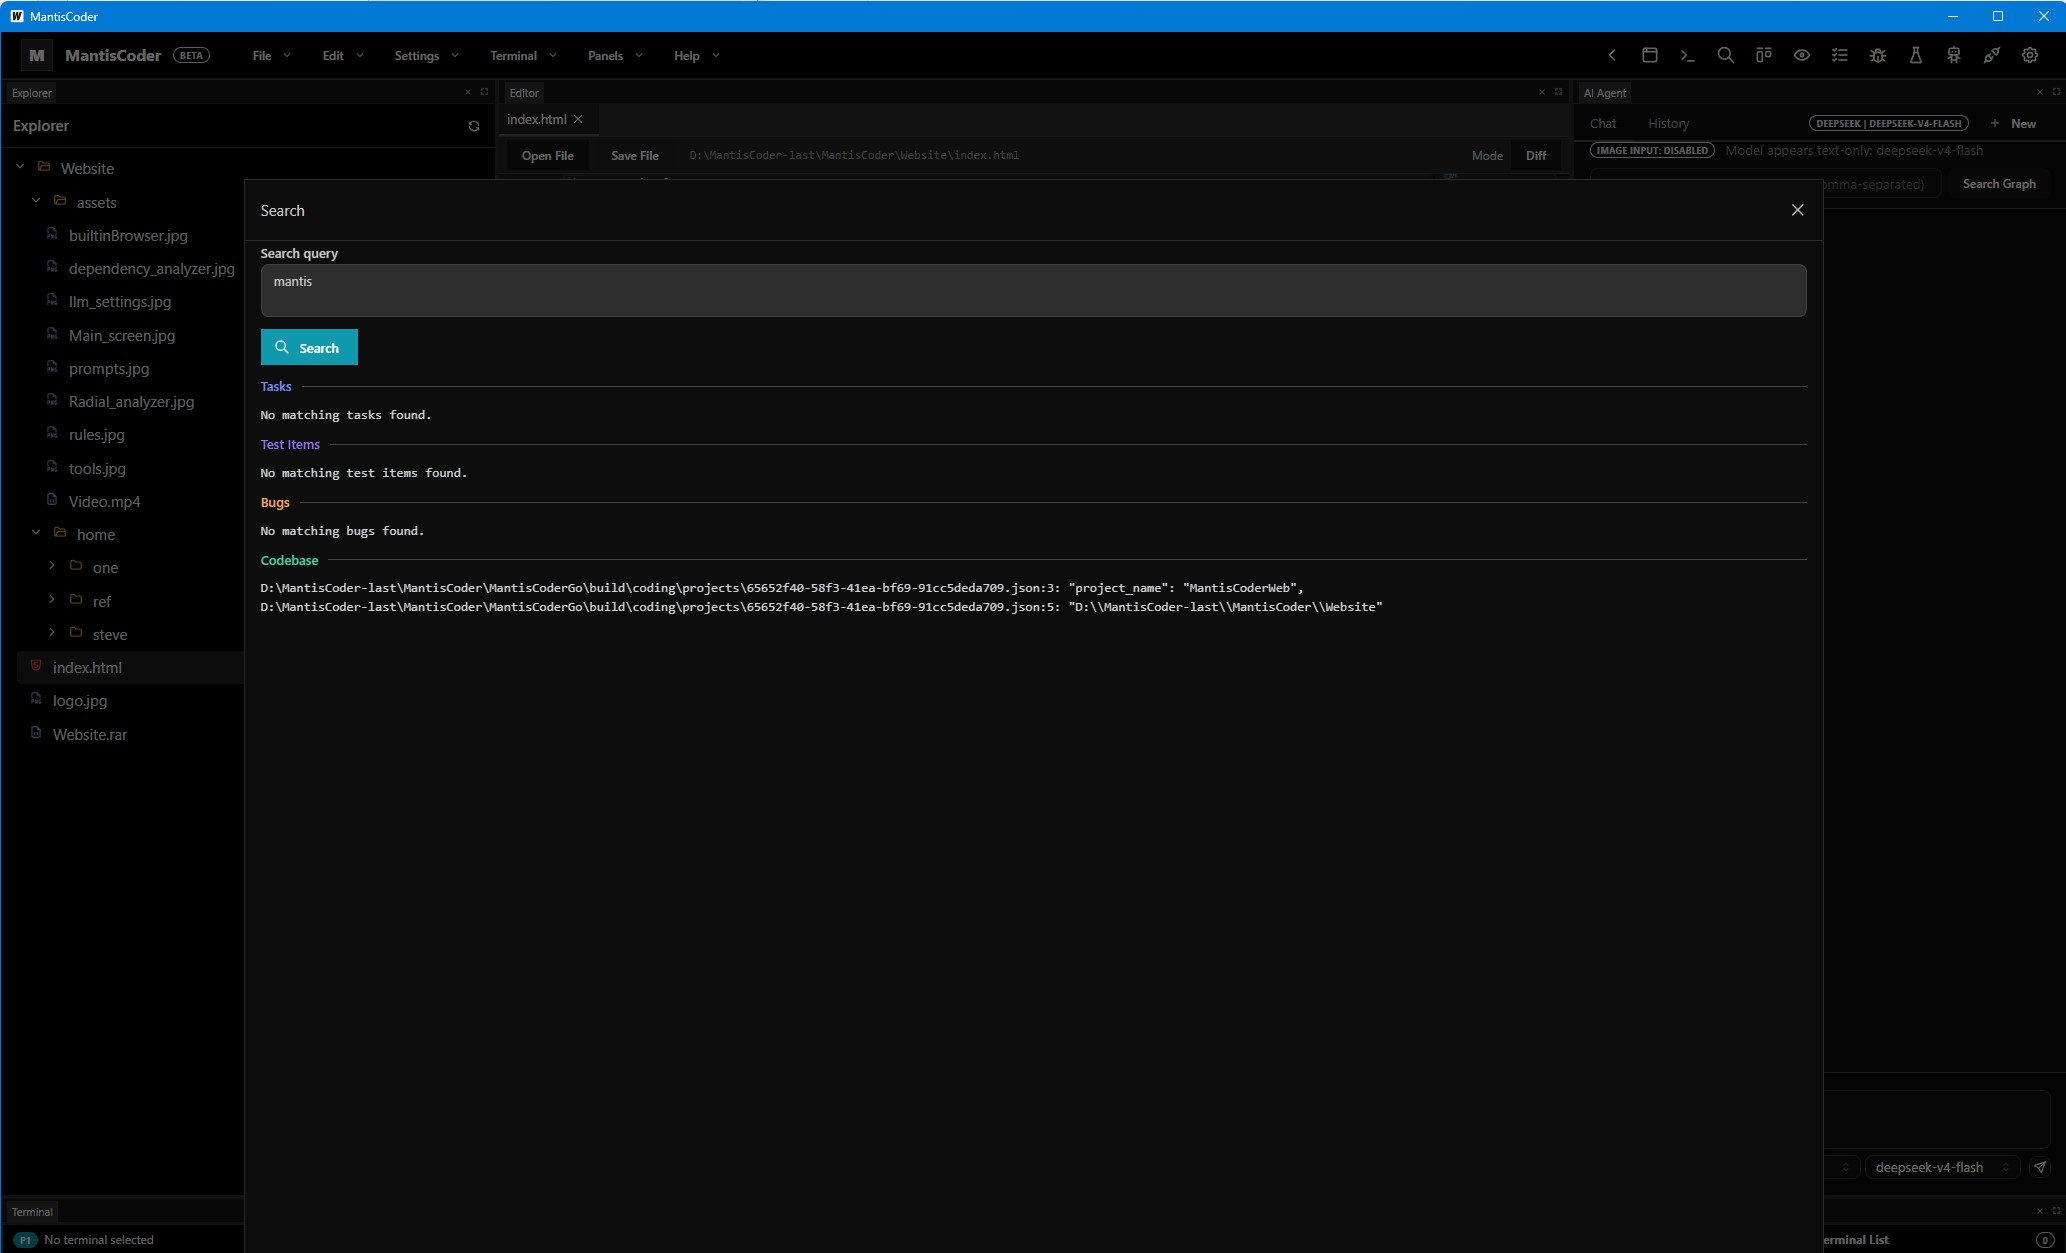Image resolution: width=2066 pixels, height=1253 pixels.
Task: Select Main_screen.jpg in Explorer
Action: 122,335
